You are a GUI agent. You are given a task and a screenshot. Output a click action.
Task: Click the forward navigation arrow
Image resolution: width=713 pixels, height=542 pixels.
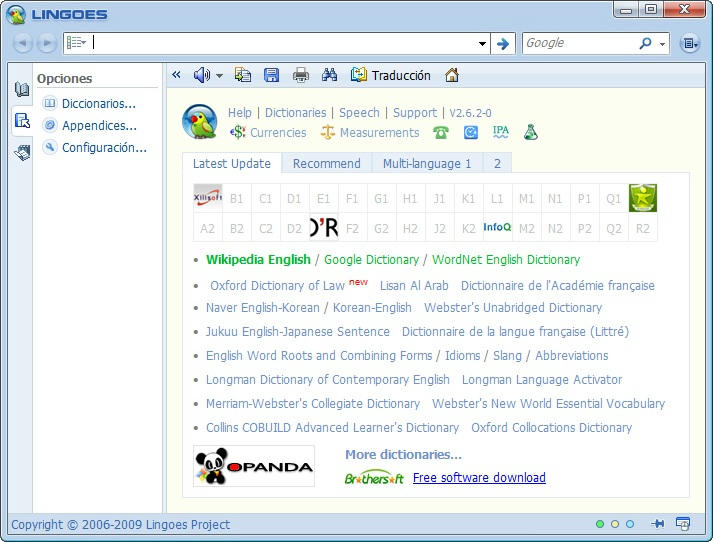point(46,44)
